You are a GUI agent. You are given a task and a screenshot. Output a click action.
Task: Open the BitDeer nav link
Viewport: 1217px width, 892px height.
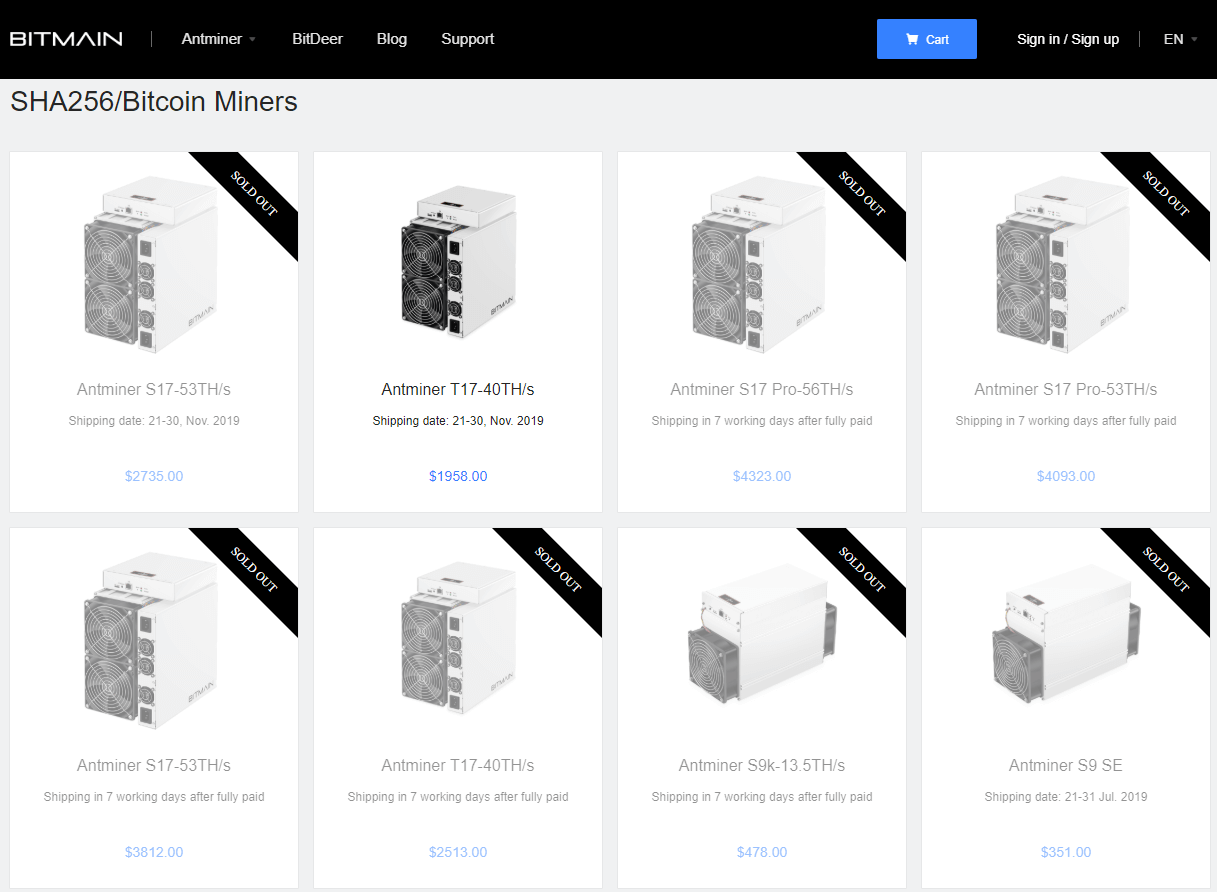point(317,39)
